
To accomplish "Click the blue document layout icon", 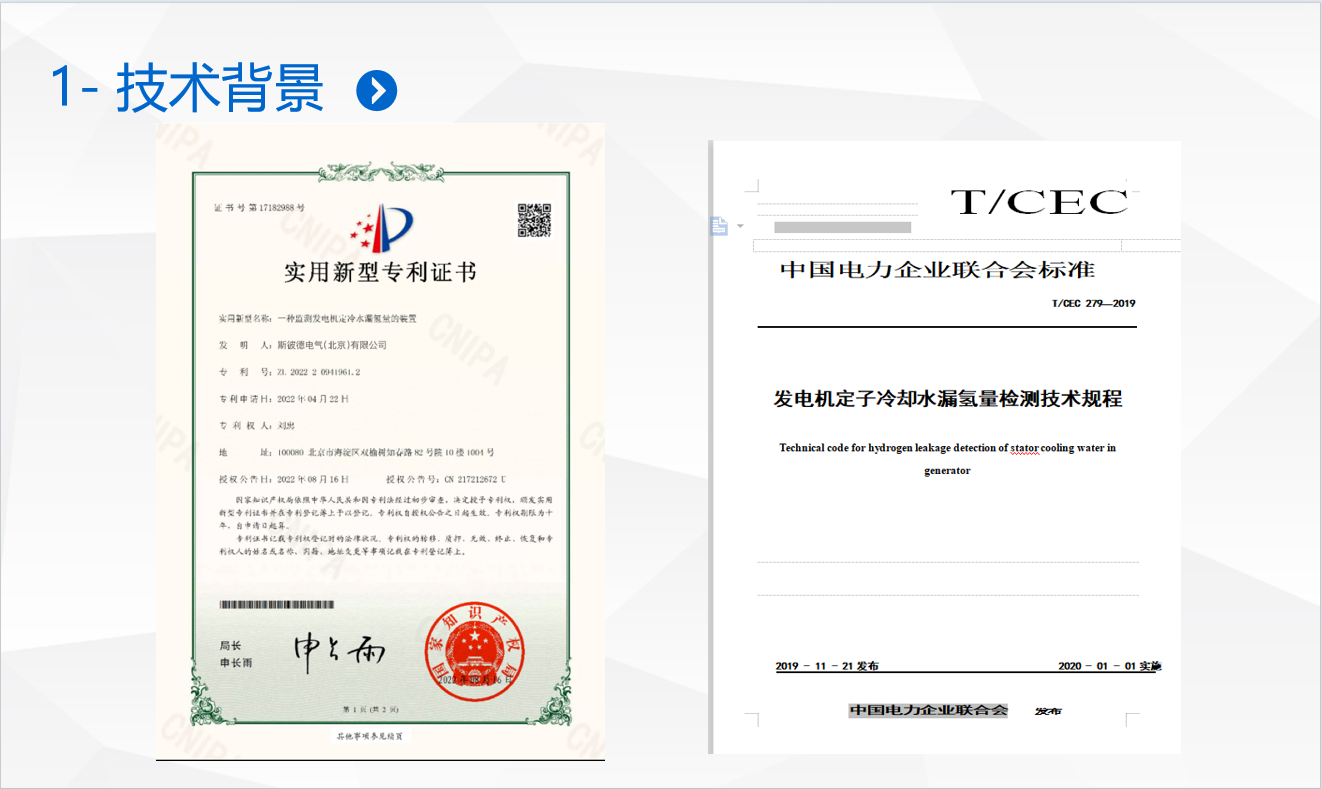I will [x=719, y=226].
